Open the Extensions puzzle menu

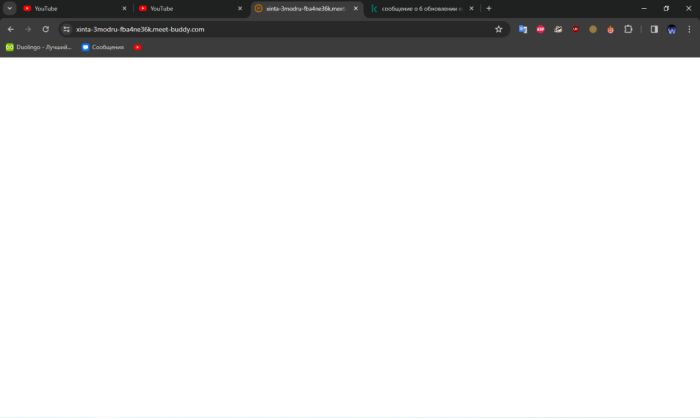point(628,29)
